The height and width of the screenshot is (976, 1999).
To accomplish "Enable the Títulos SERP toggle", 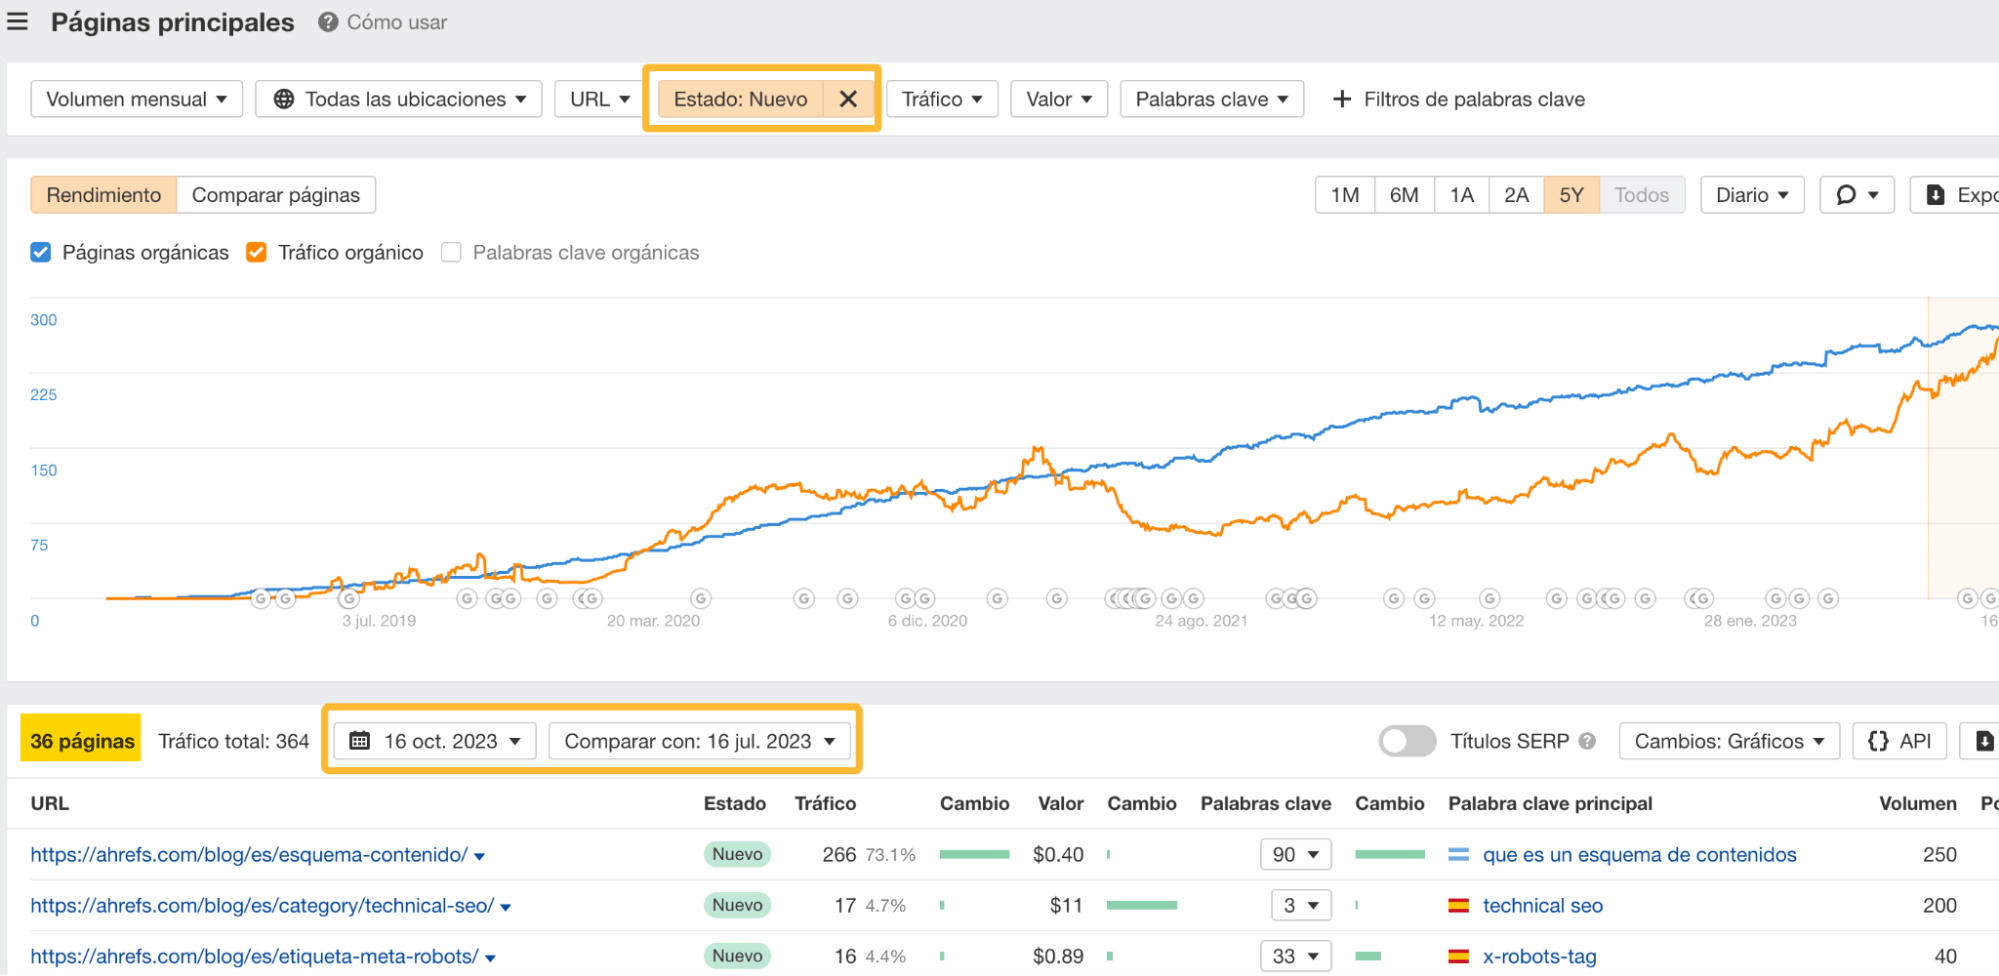I will tap(1407, 741).
